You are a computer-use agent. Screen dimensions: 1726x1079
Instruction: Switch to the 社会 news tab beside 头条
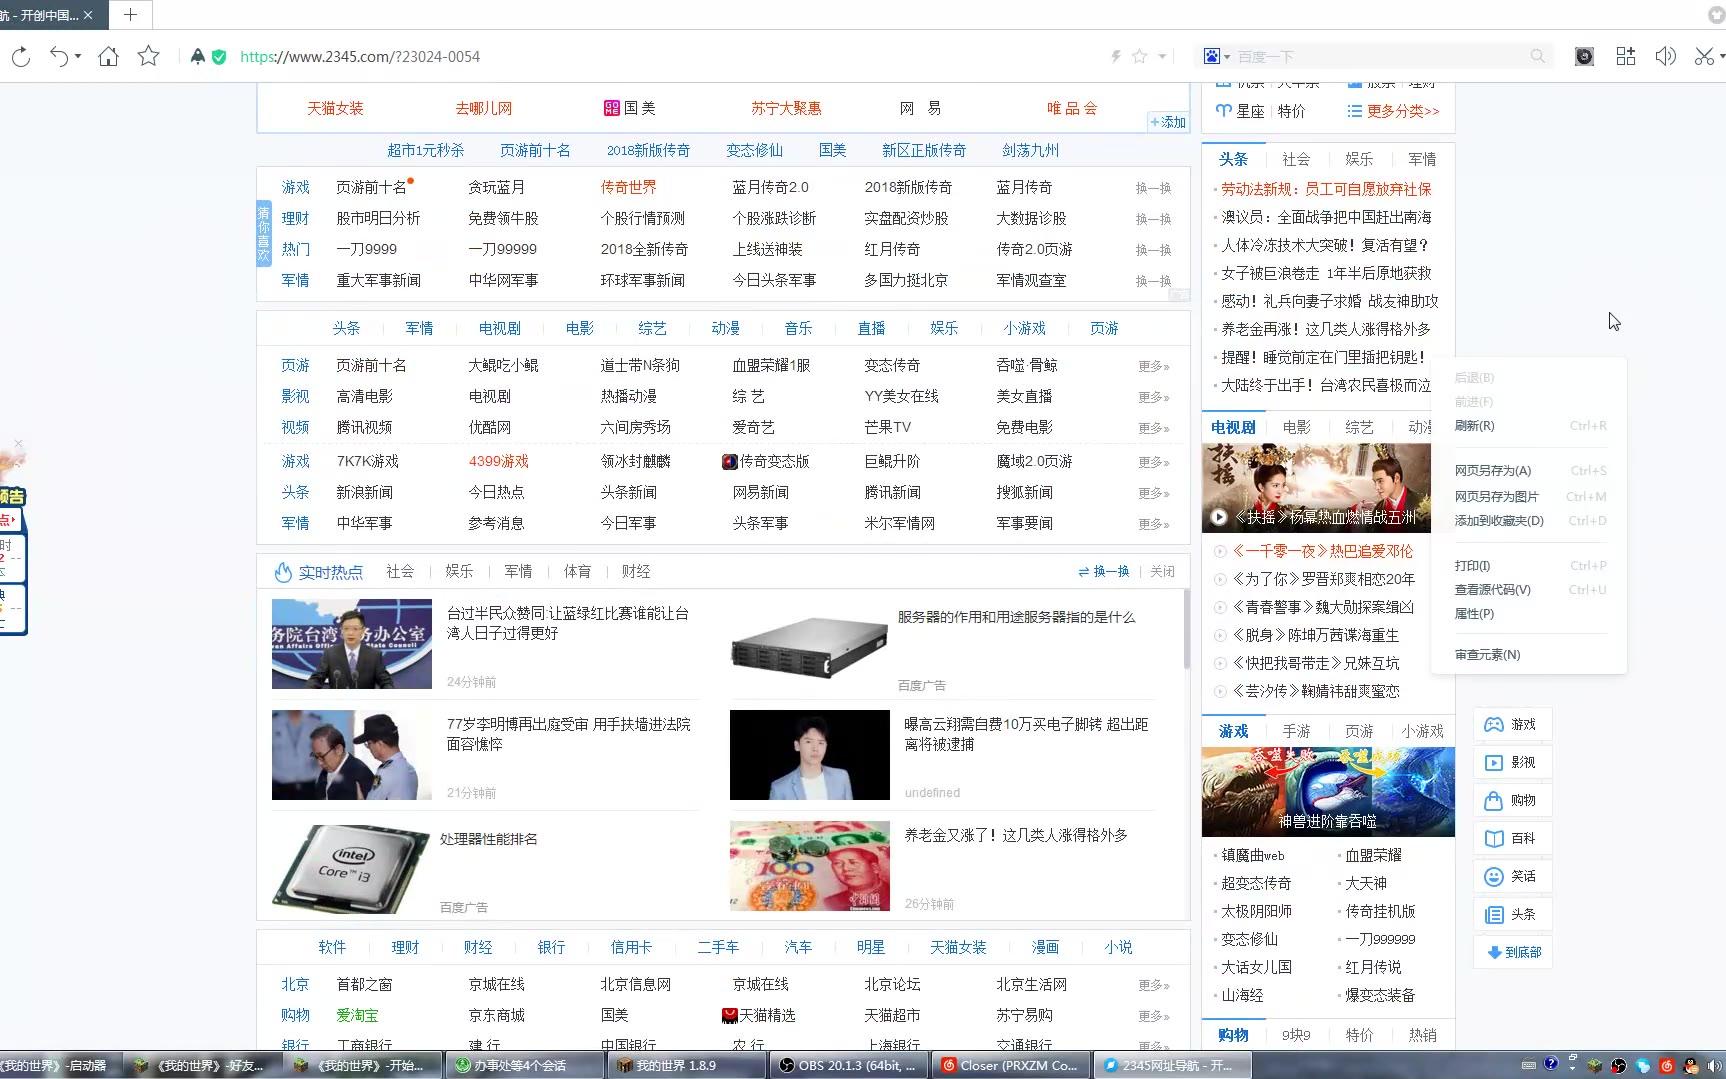click(1296, 159)
